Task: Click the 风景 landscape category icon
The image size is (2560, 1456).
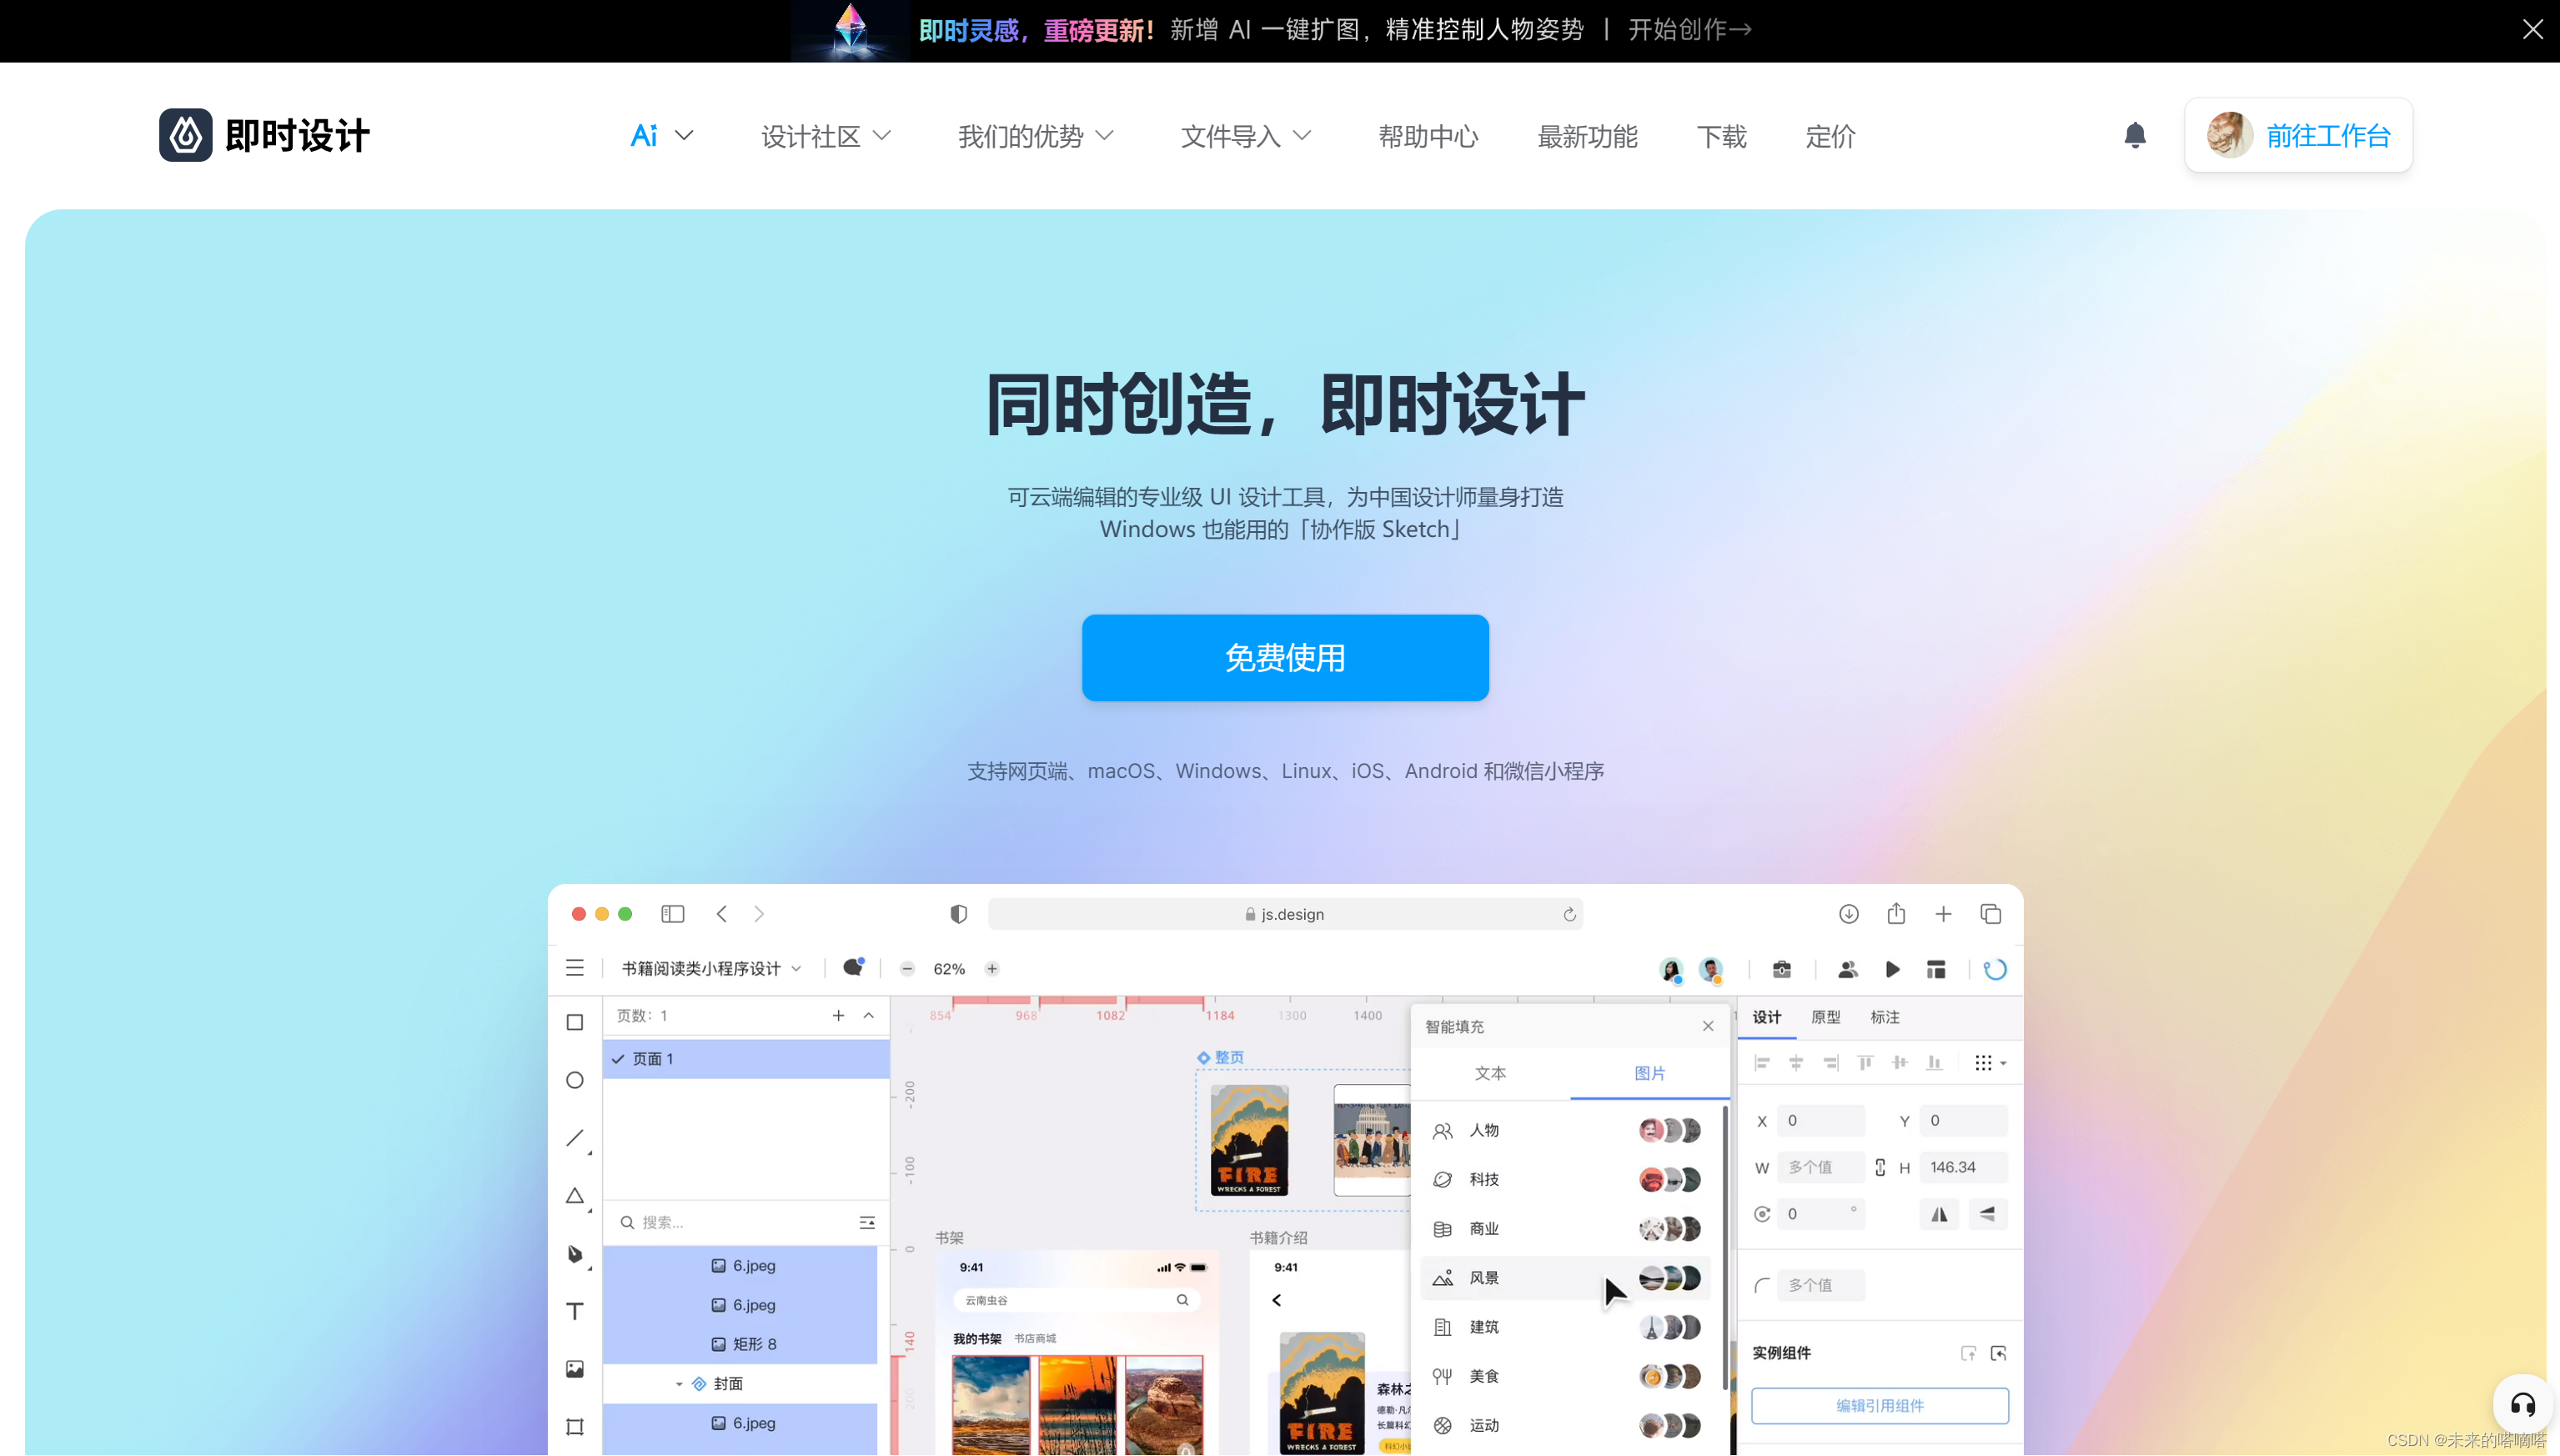Action: [1443, 1278]
